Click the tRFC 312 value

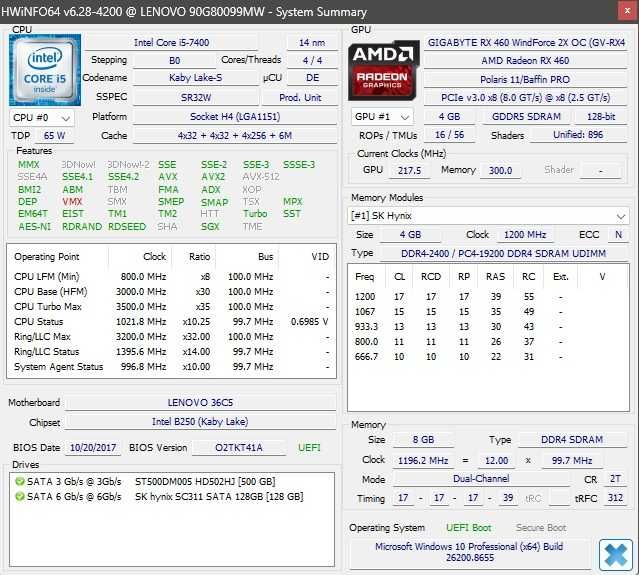click(615, 498)
